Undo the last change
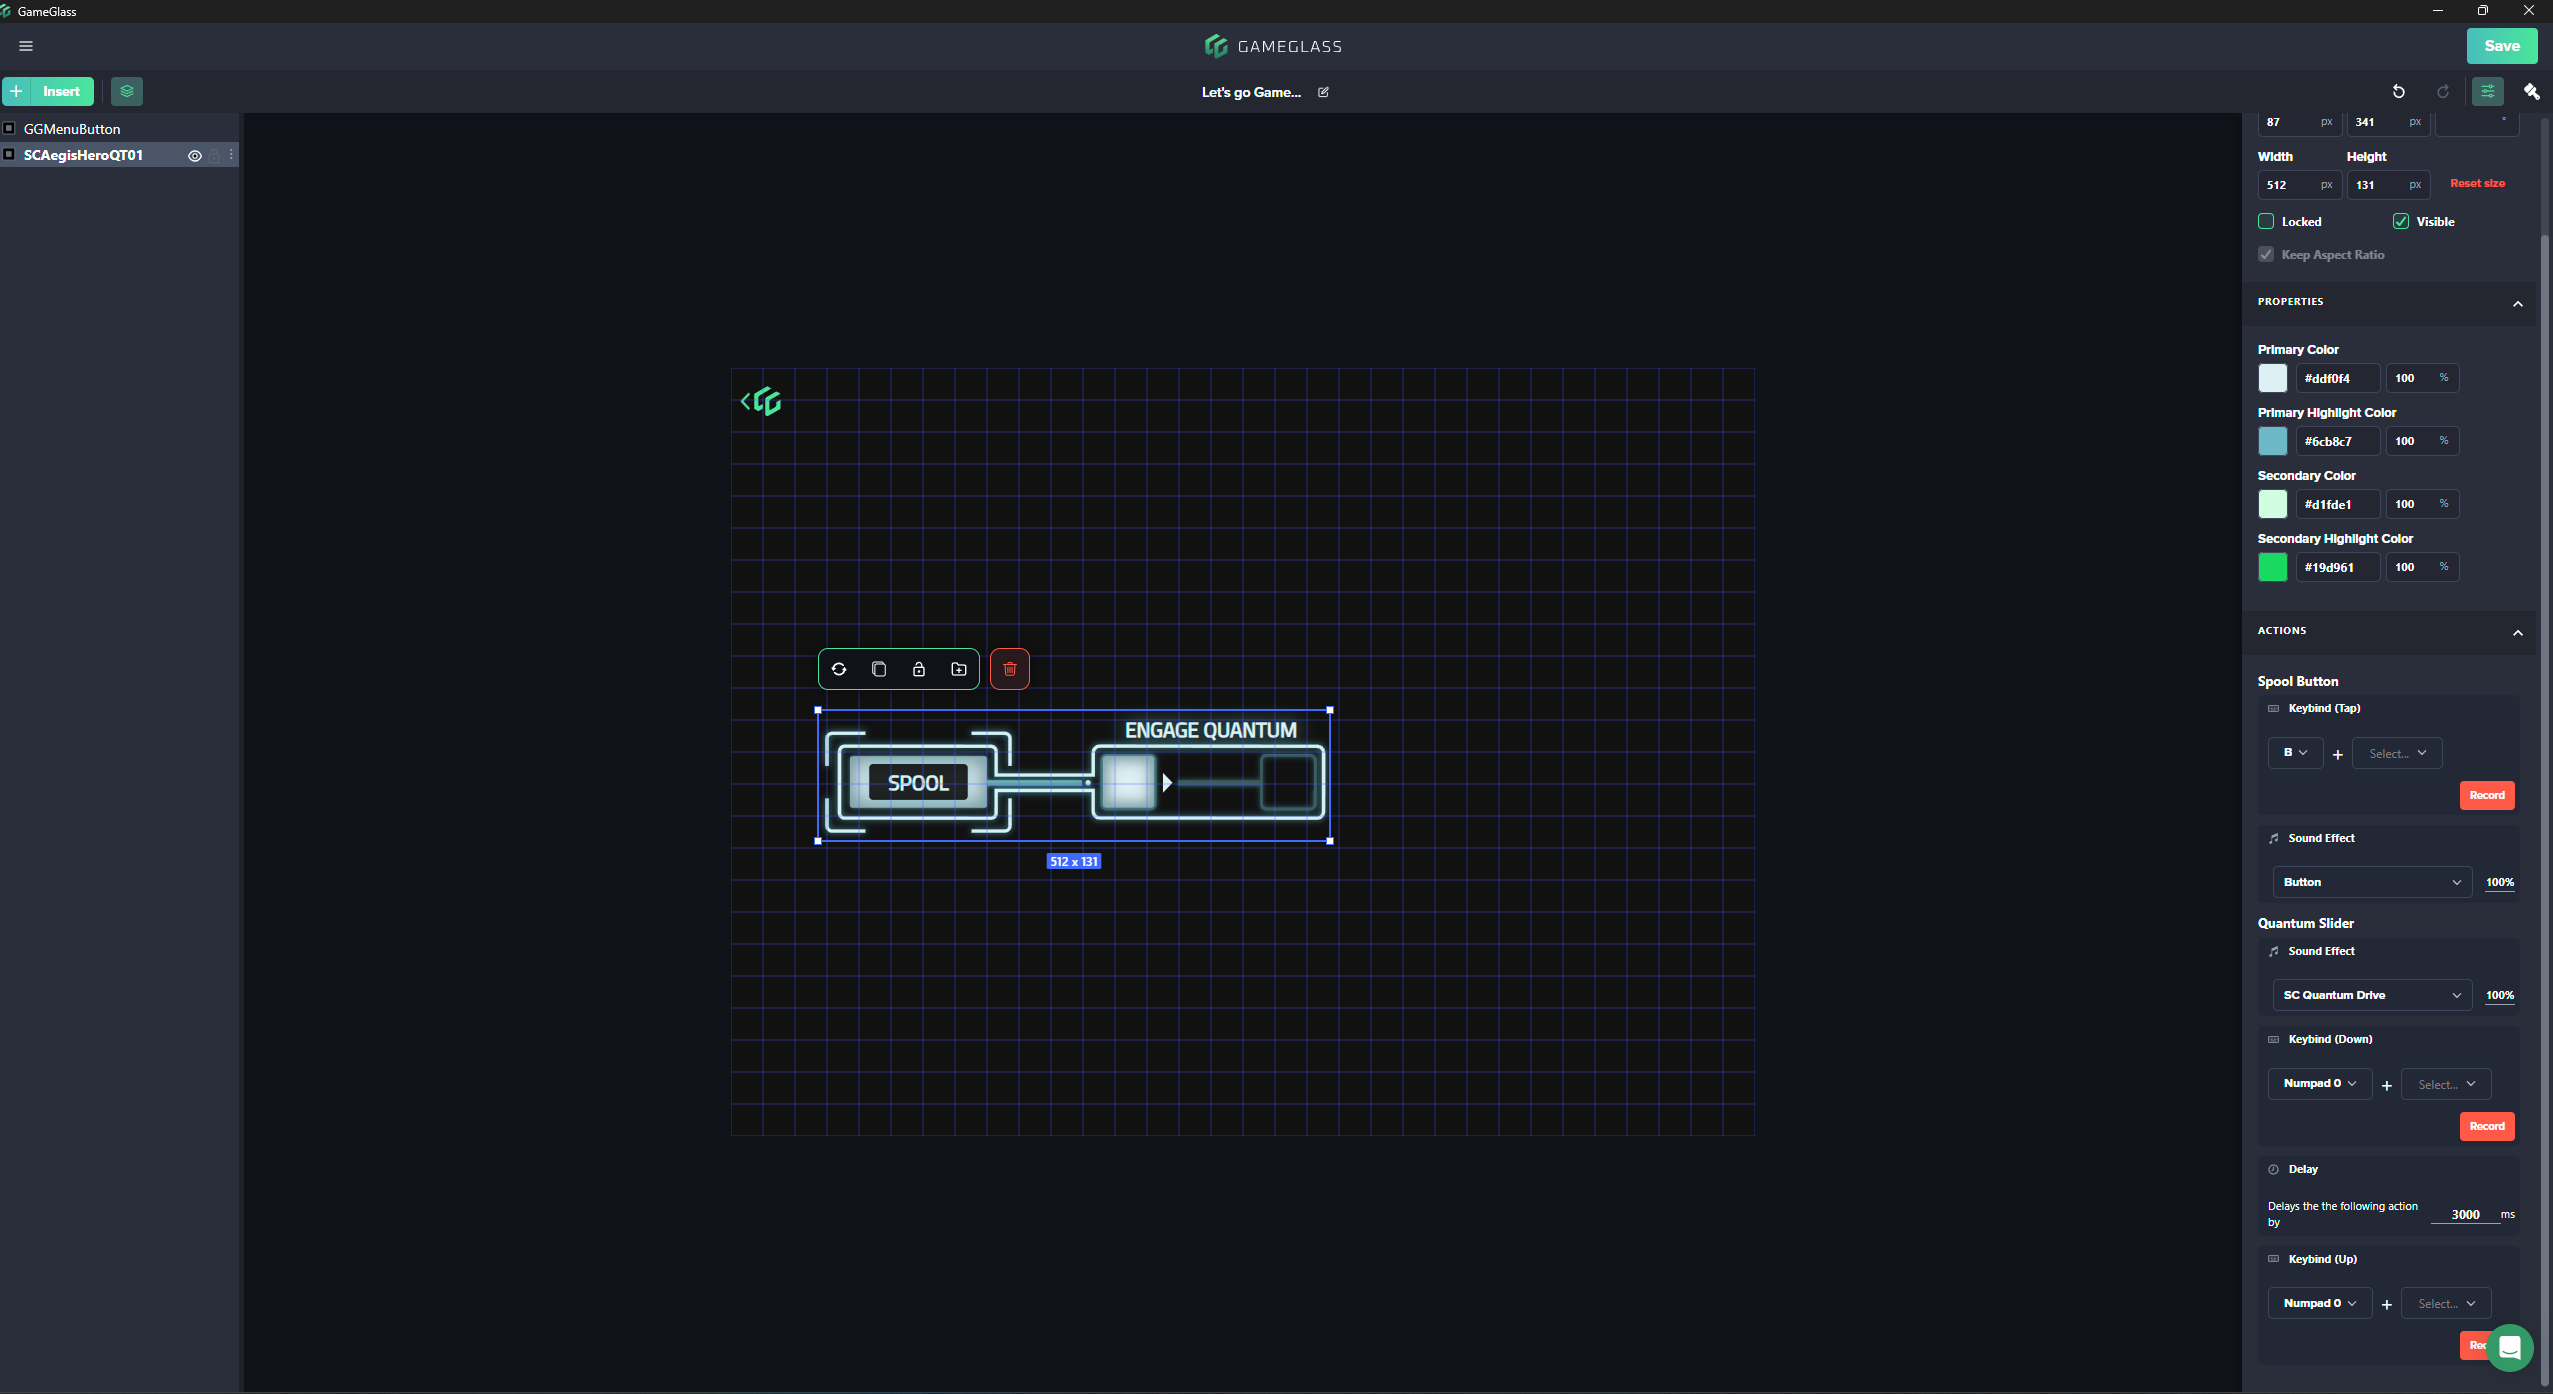 point(2398,91)
